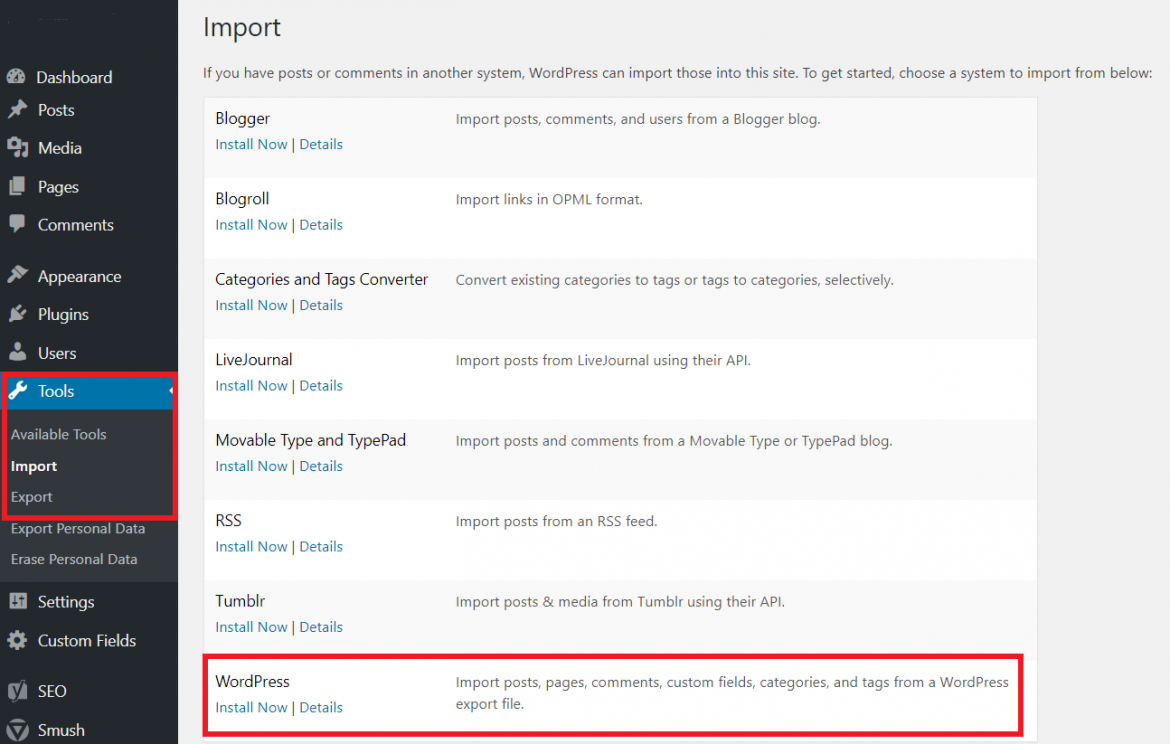The width and height of the screenshot is (1170, 744).
Task: Open the Users person icon
Action: coord(20,352)
